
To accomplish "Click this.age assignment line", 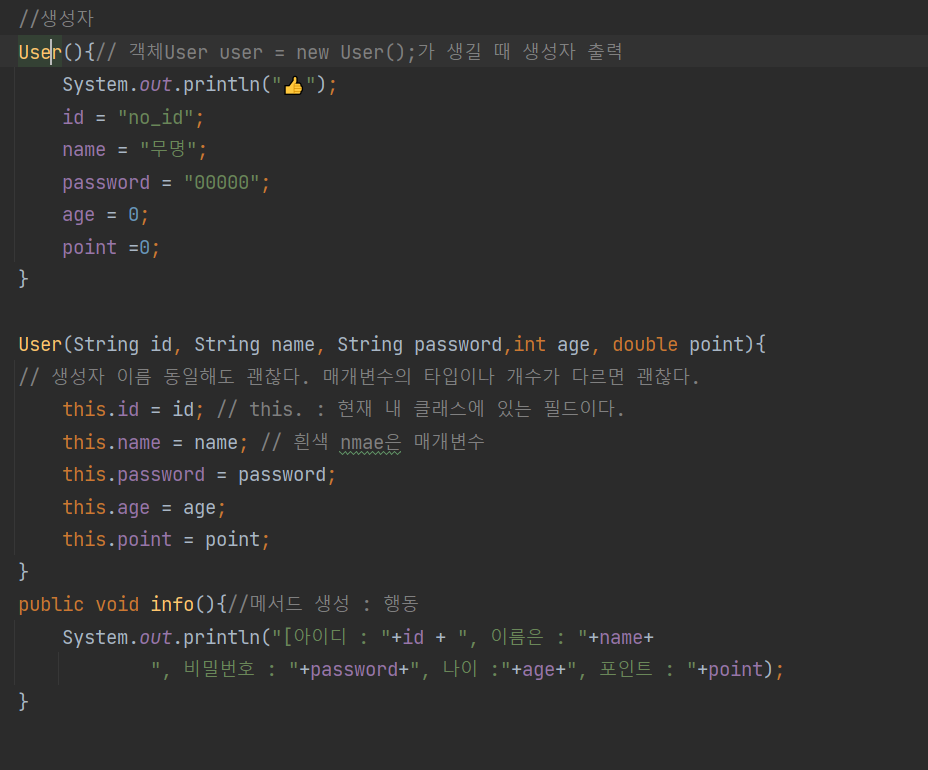I will [x=144, y=508].
